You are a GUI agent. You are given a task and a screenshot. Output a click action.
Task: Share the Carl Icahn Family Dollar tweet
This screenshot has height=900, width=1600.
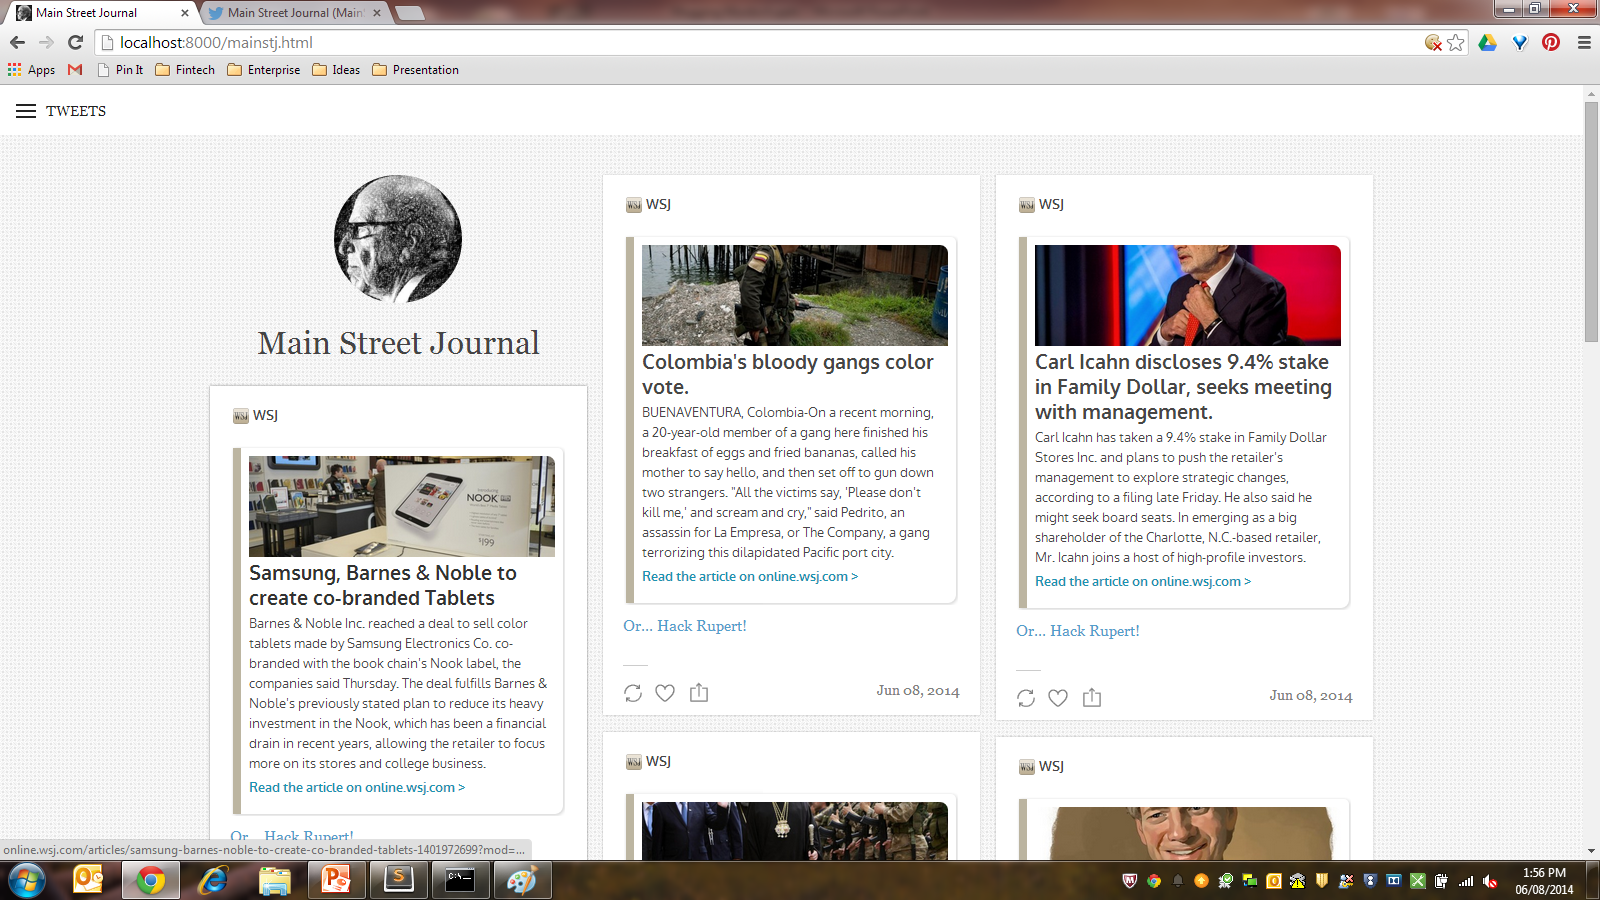pos(1092,697)
